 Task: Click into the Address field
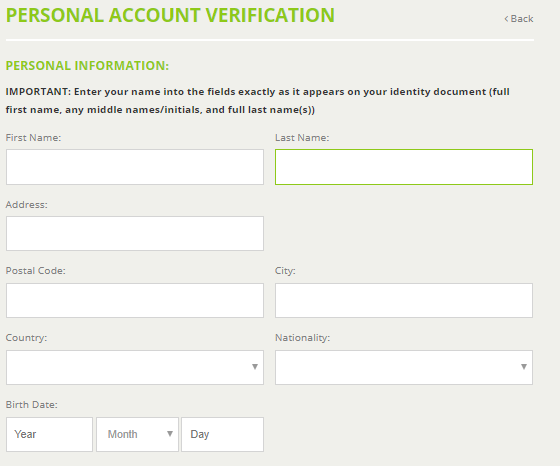(135, 233)
